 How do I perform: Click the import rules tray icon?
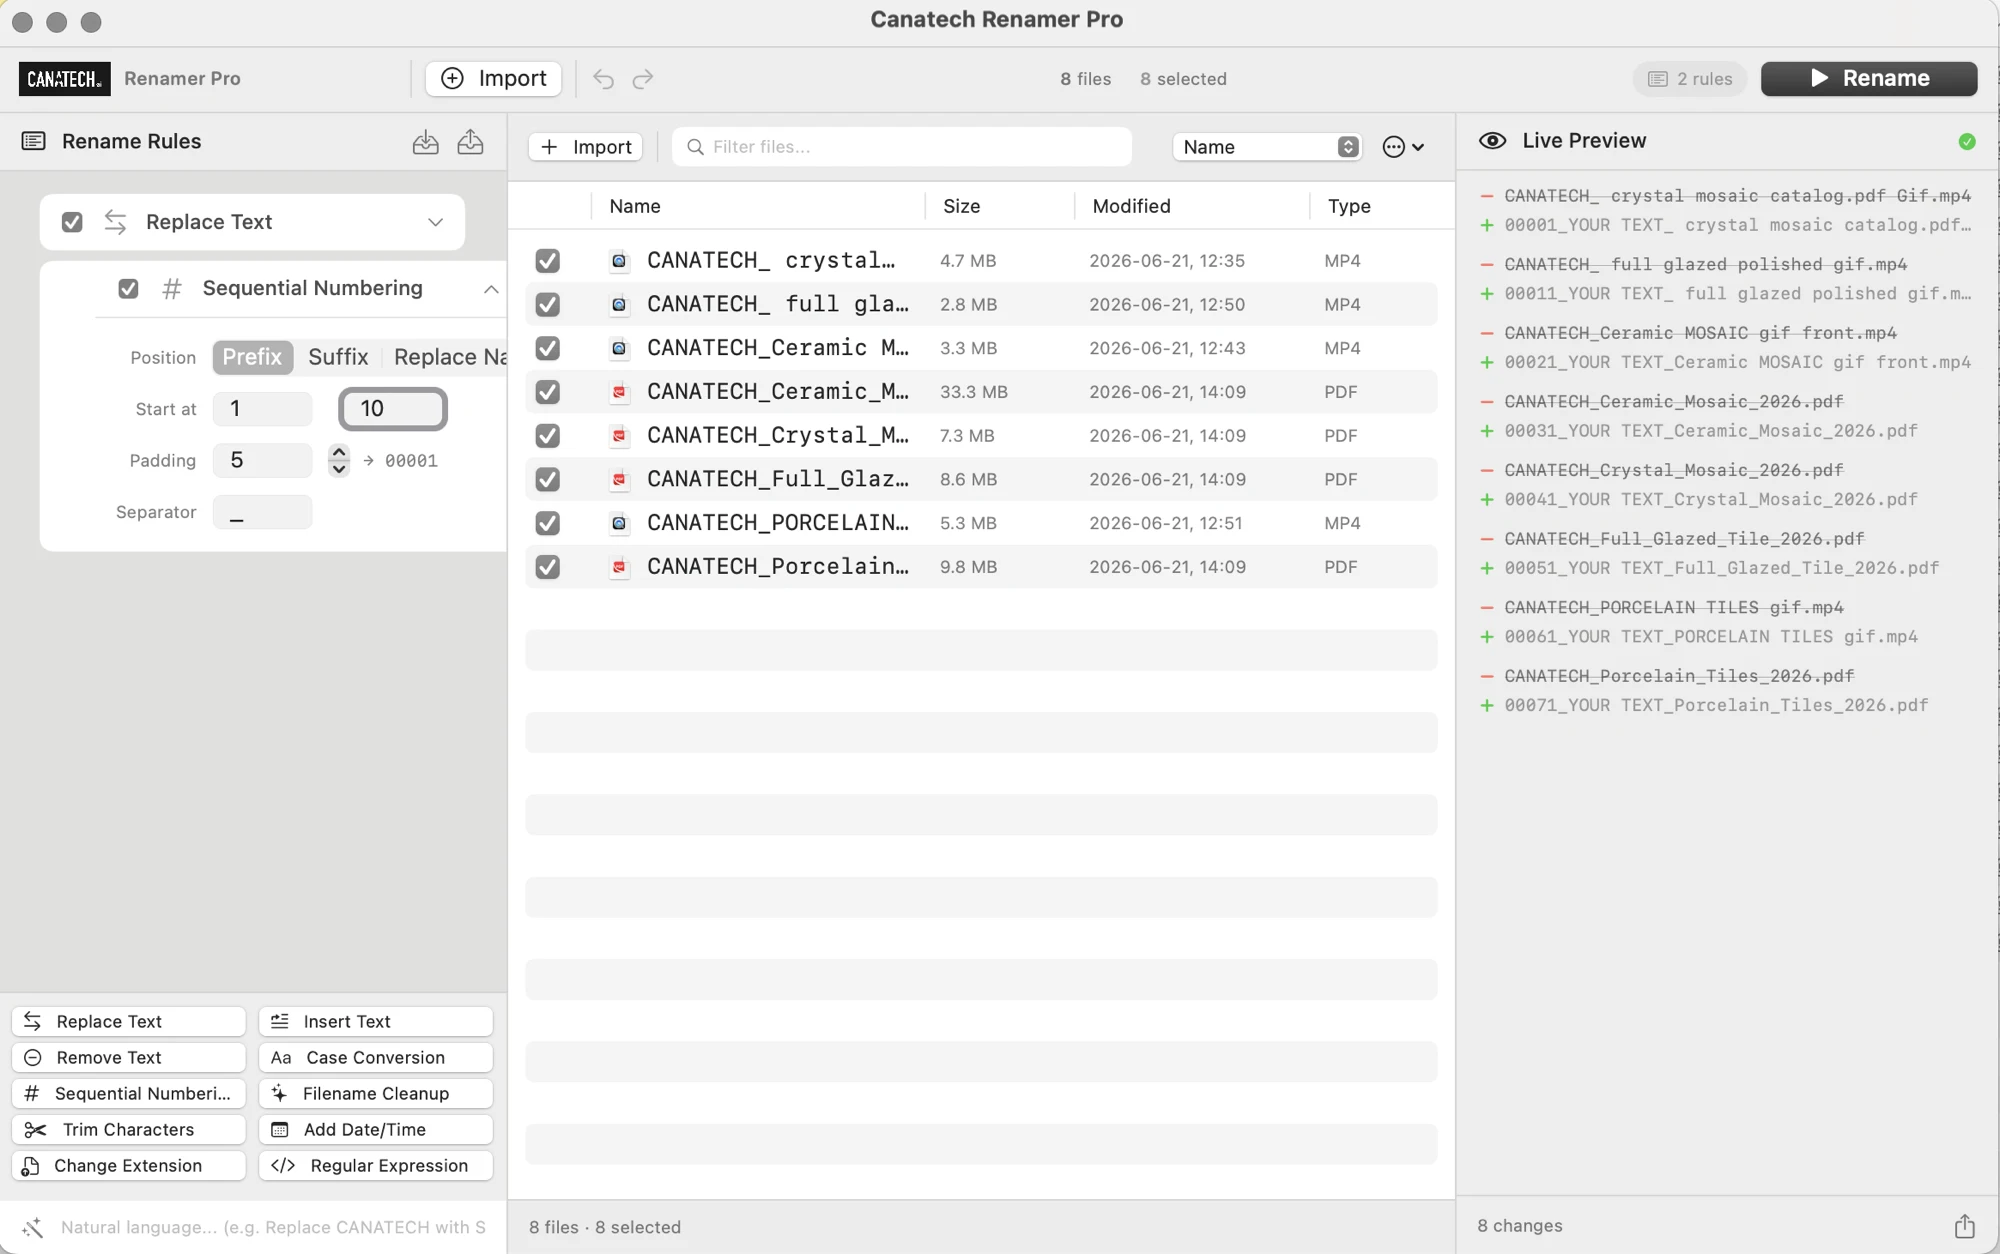pos(425,142)
